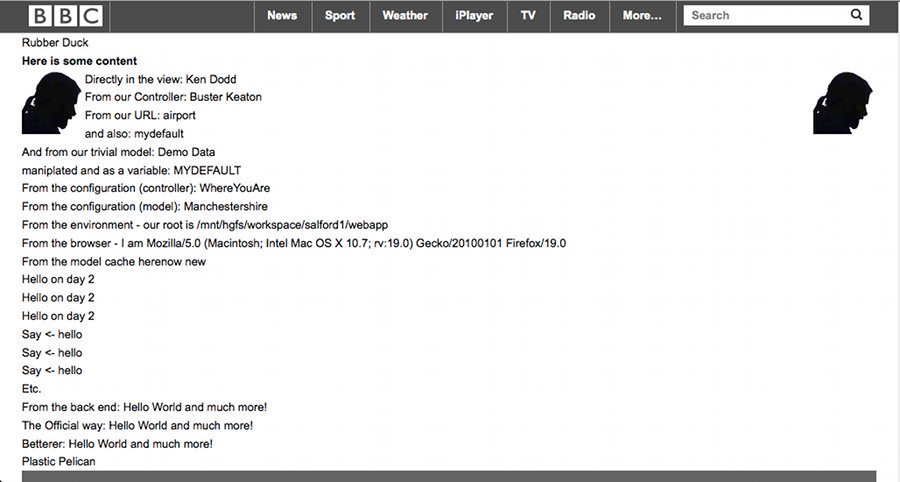Click the "Plastic Pelican" text
Image resolution: width=900 pixels, height=482 pixels.
[x=58, y=461]
